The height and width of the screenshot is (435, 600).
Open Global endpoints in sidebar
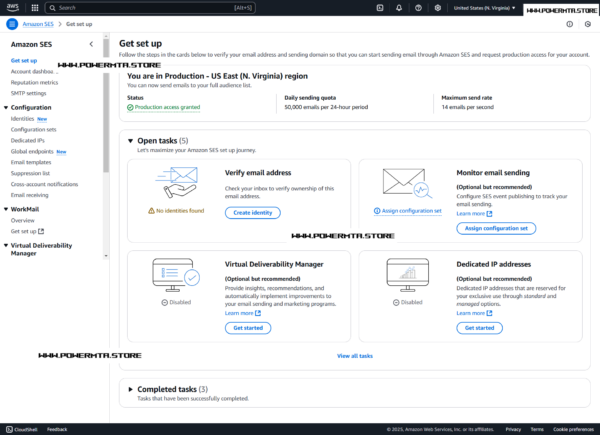[x=32, y=152]
